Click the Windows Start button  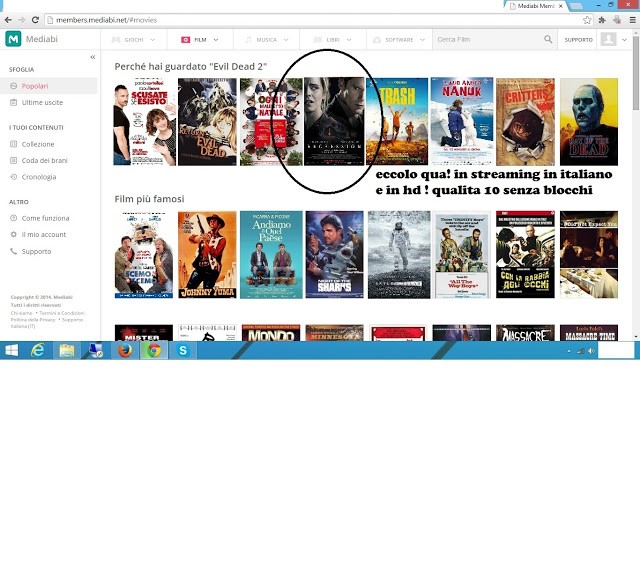[11, 351]
